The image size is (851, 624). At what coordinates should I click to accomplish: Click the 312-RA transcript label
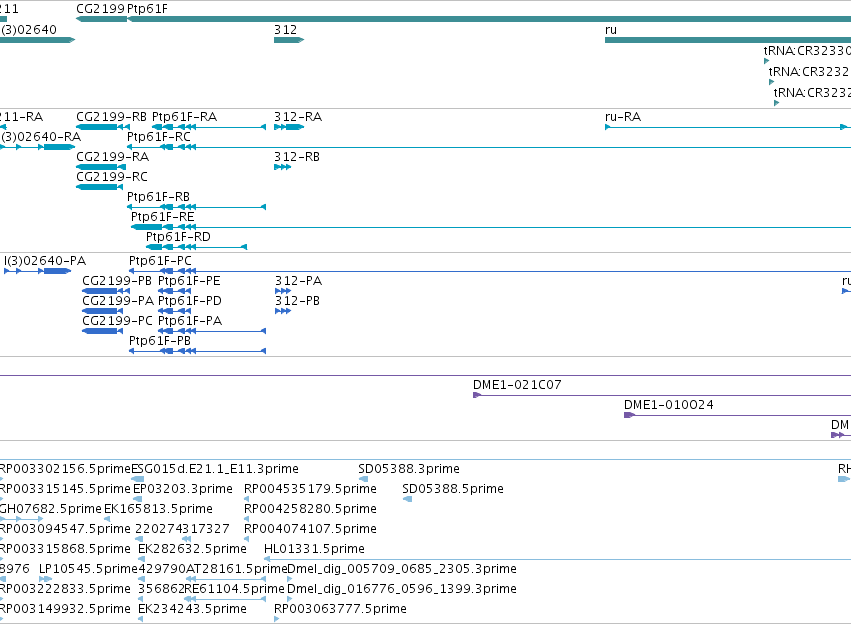pos(298,117)
